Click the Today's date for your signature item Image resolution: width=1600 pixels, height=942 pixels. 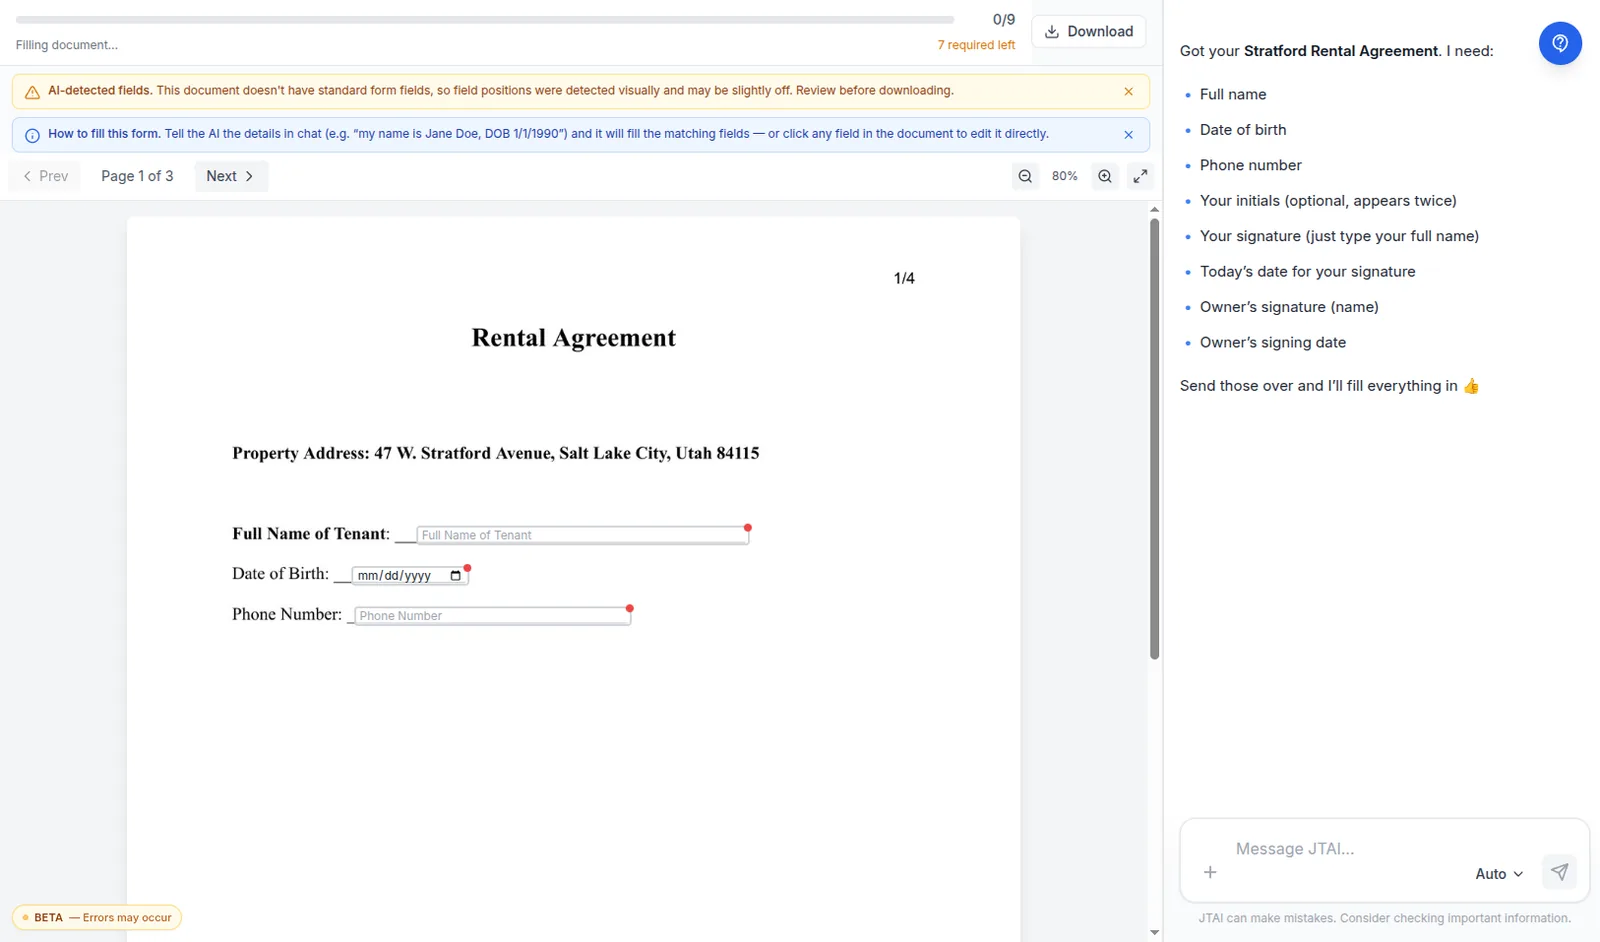coord(1308,272)
